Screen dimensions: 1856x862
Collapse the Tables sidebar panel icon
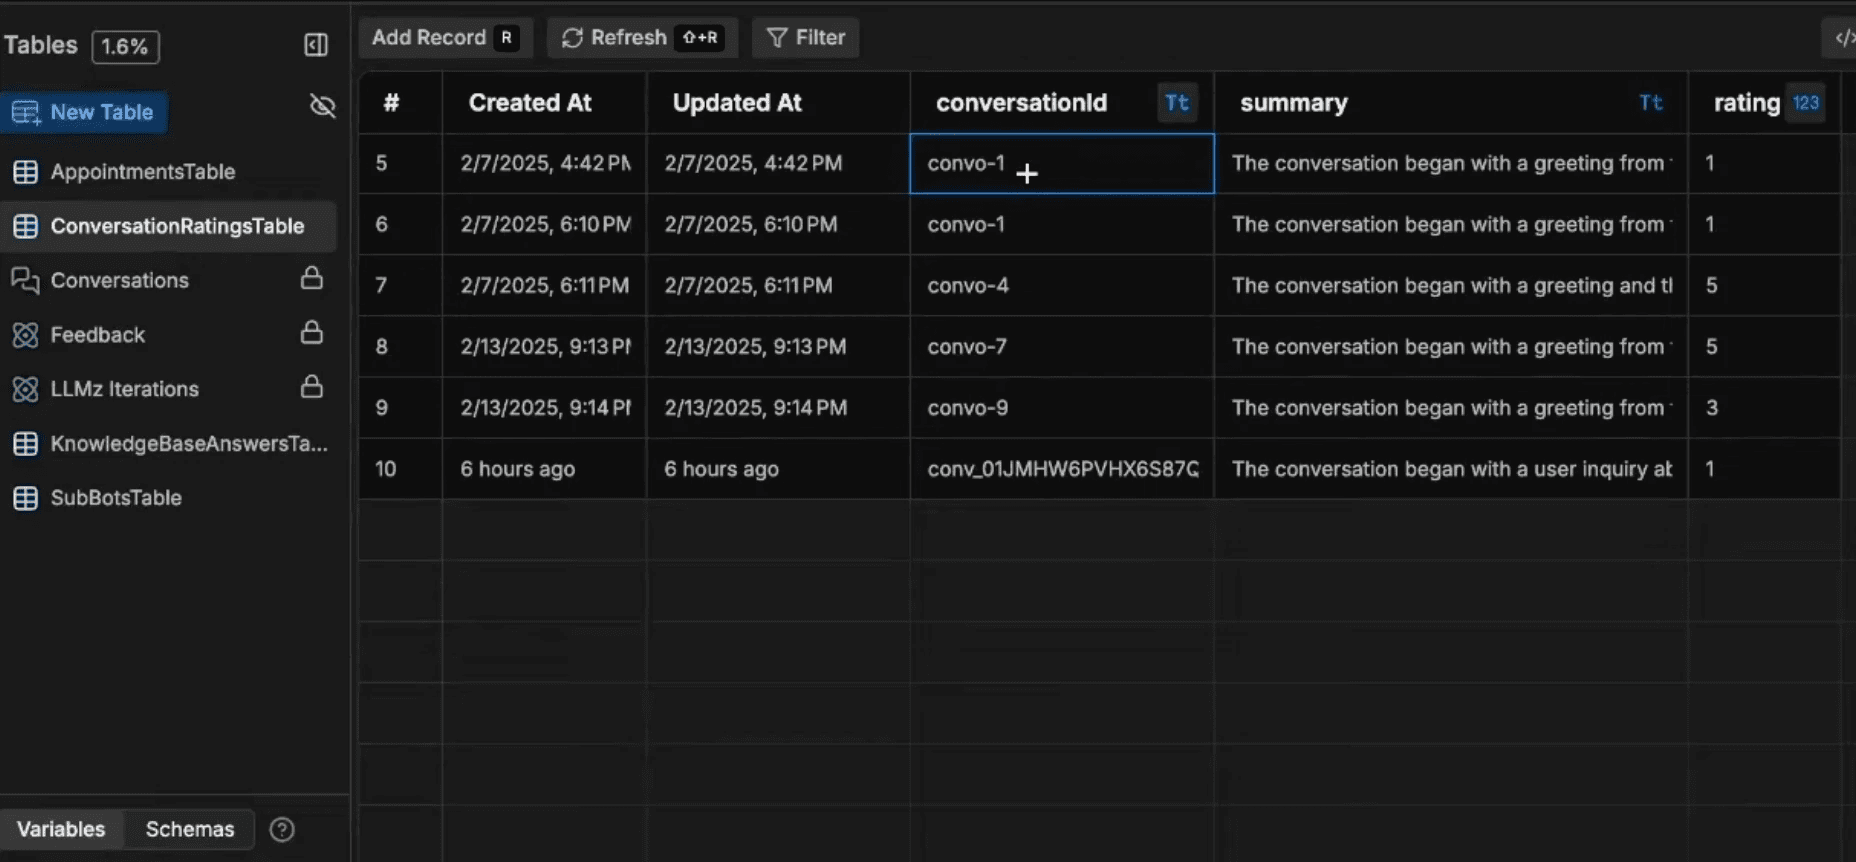pyautogui.click(x=316, y=45)
